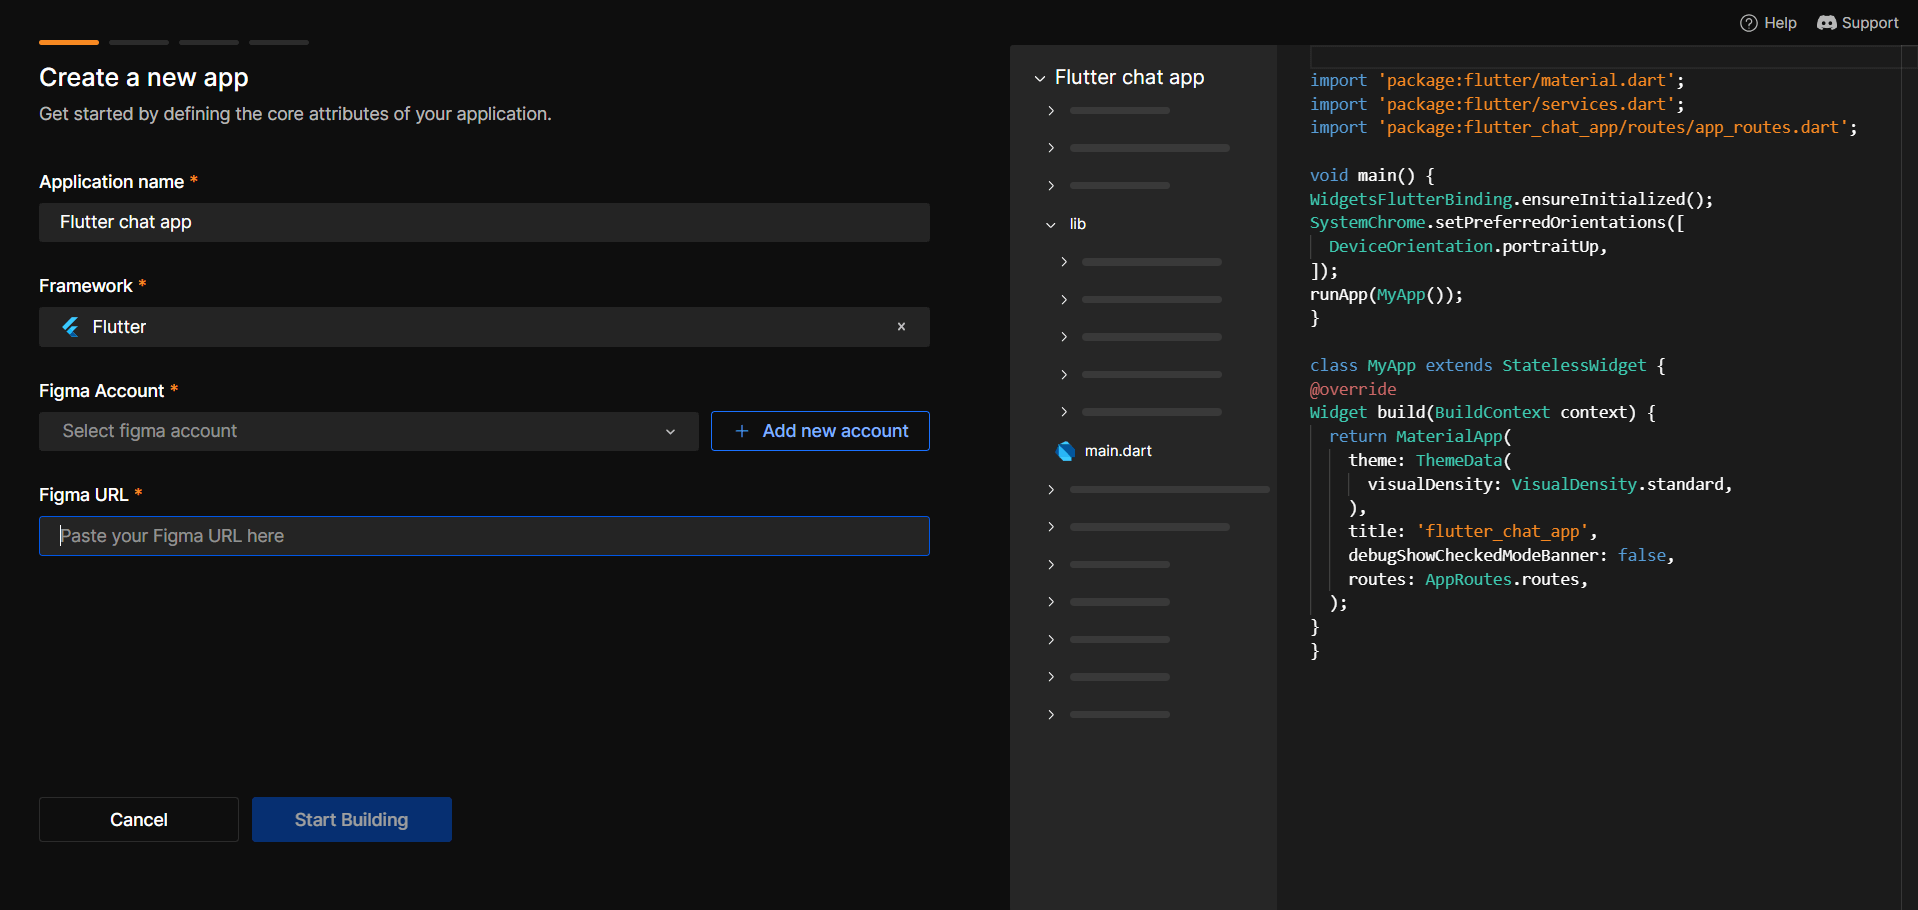
Task: Click the first orange progress step bar
Action: tap(69, 42)
